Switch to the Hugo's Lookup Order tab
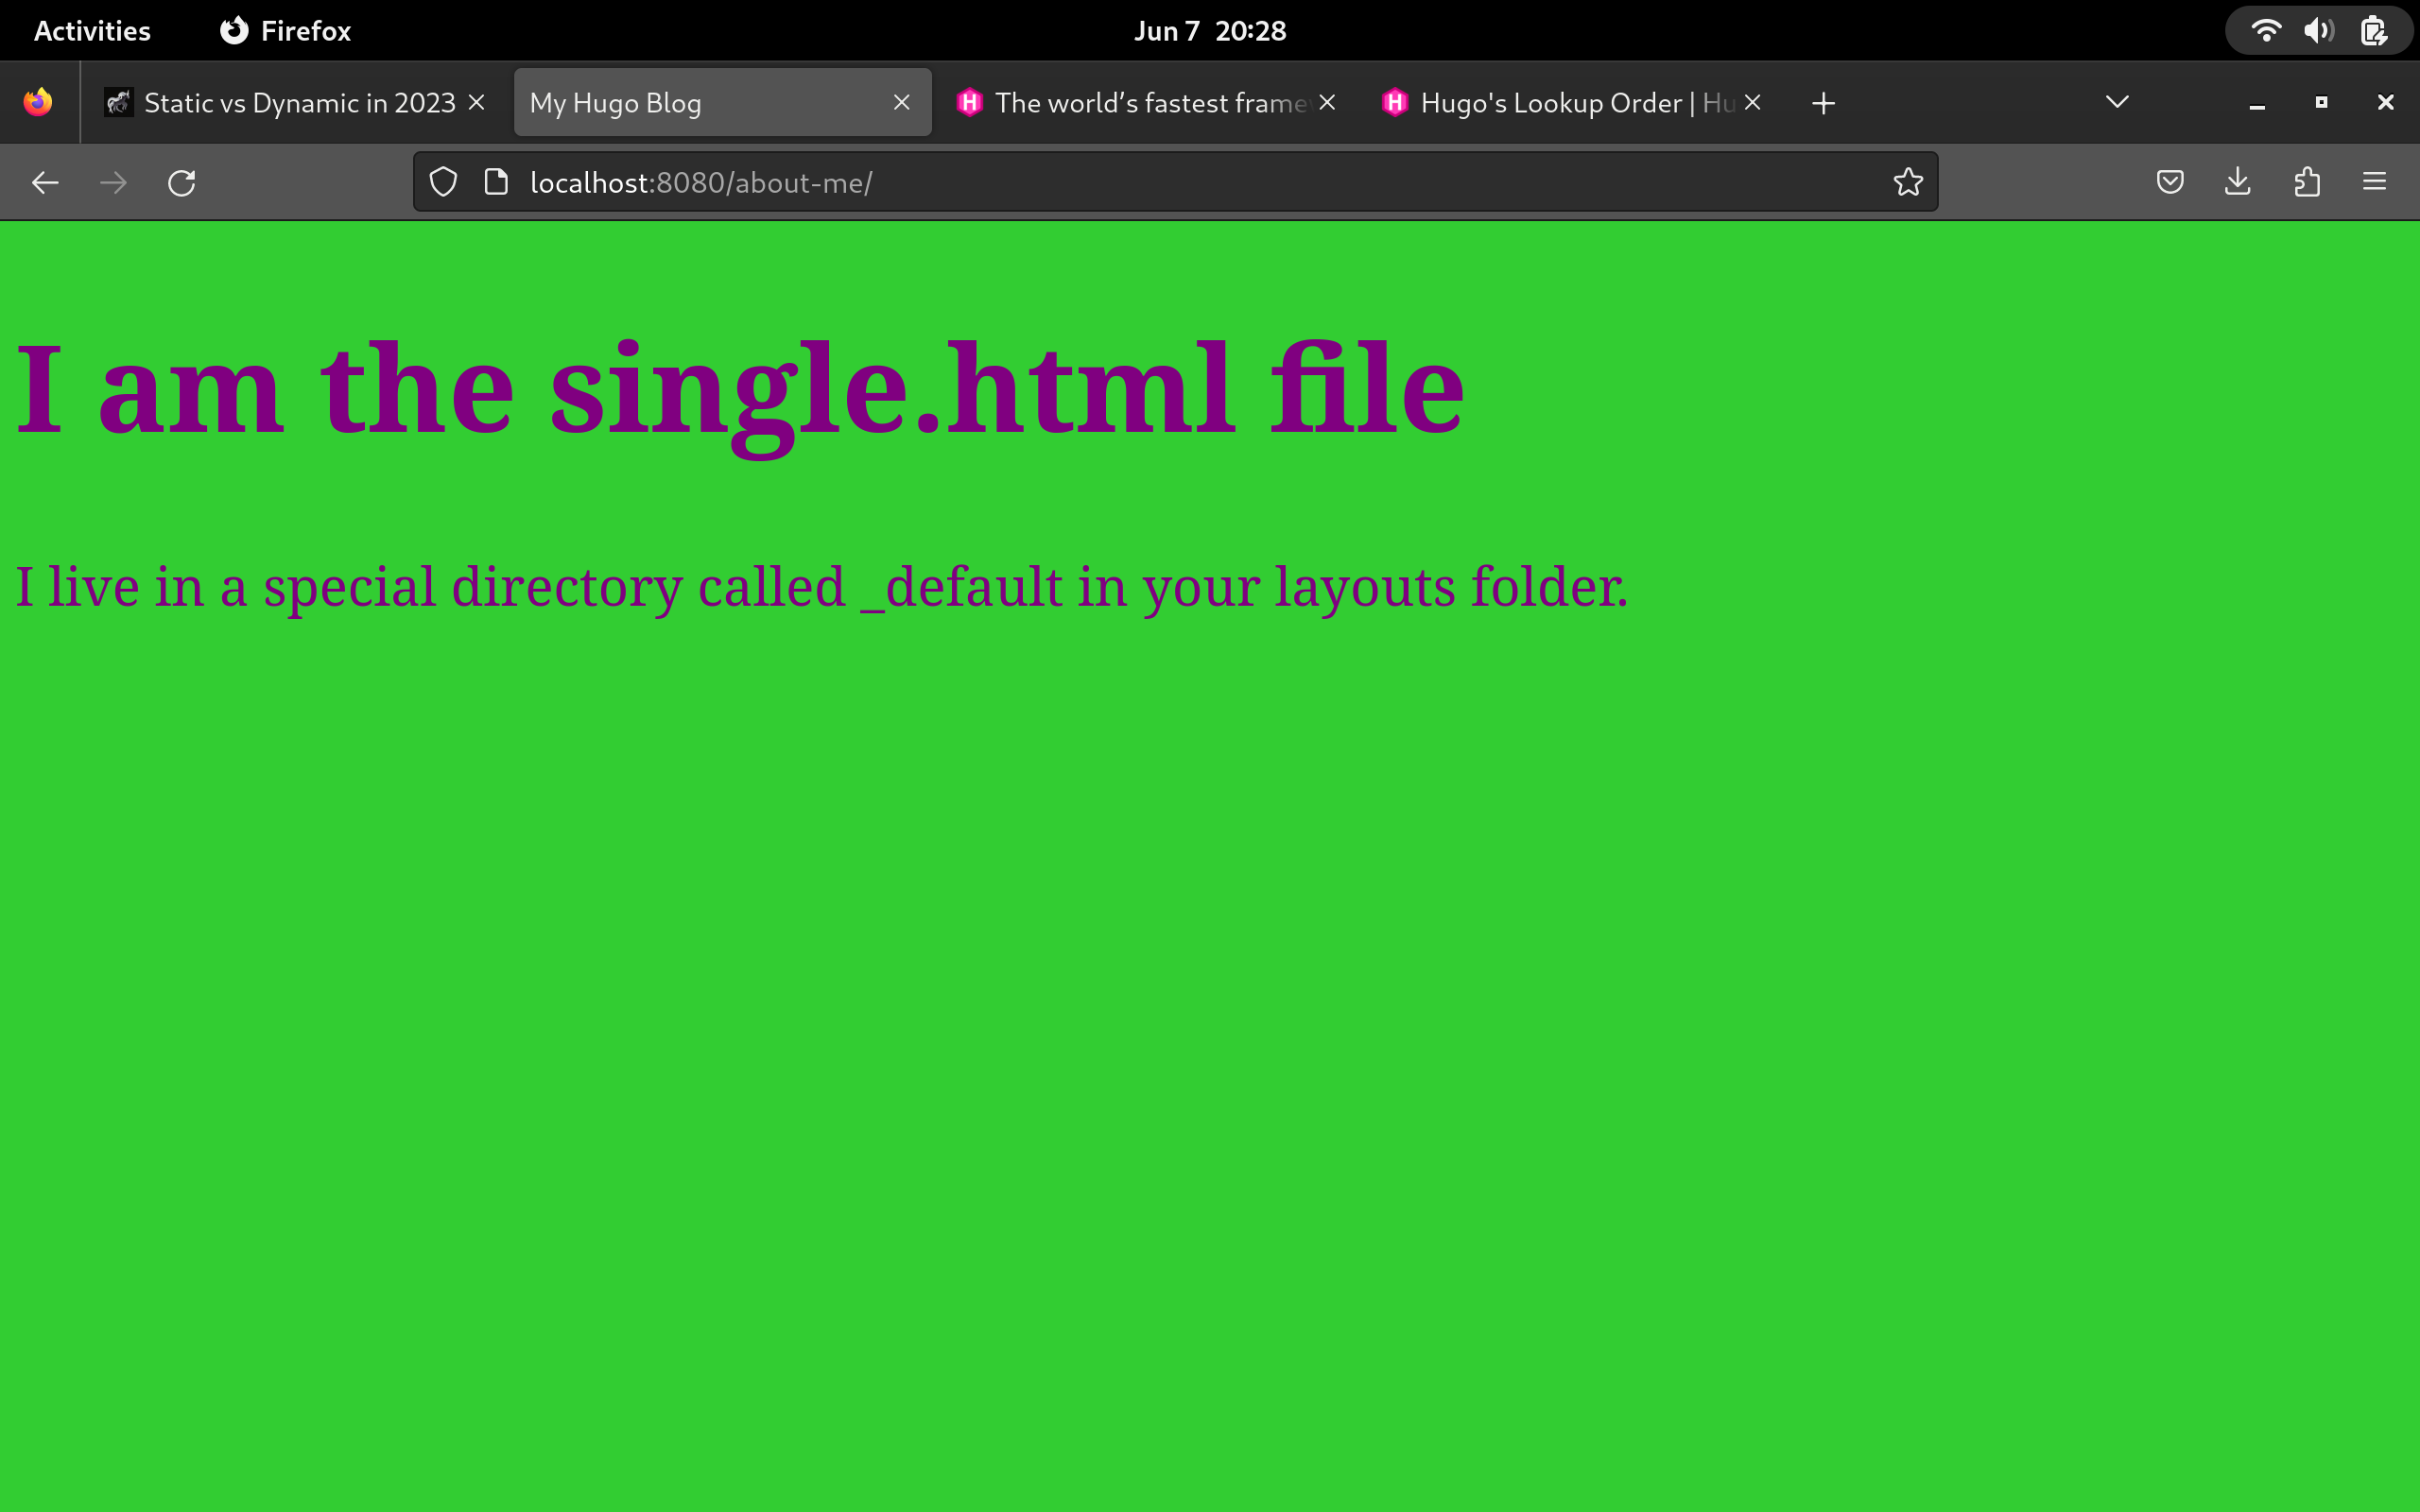The width and height of the screenshot is (2420, 1512). (1560, 102)
